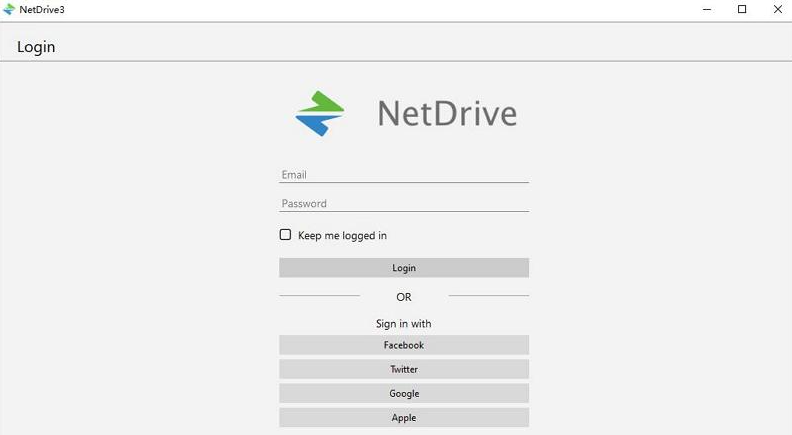The image size is (792, 435).
Task: Click the Keep me logged in label
Action: coord(342,235)
